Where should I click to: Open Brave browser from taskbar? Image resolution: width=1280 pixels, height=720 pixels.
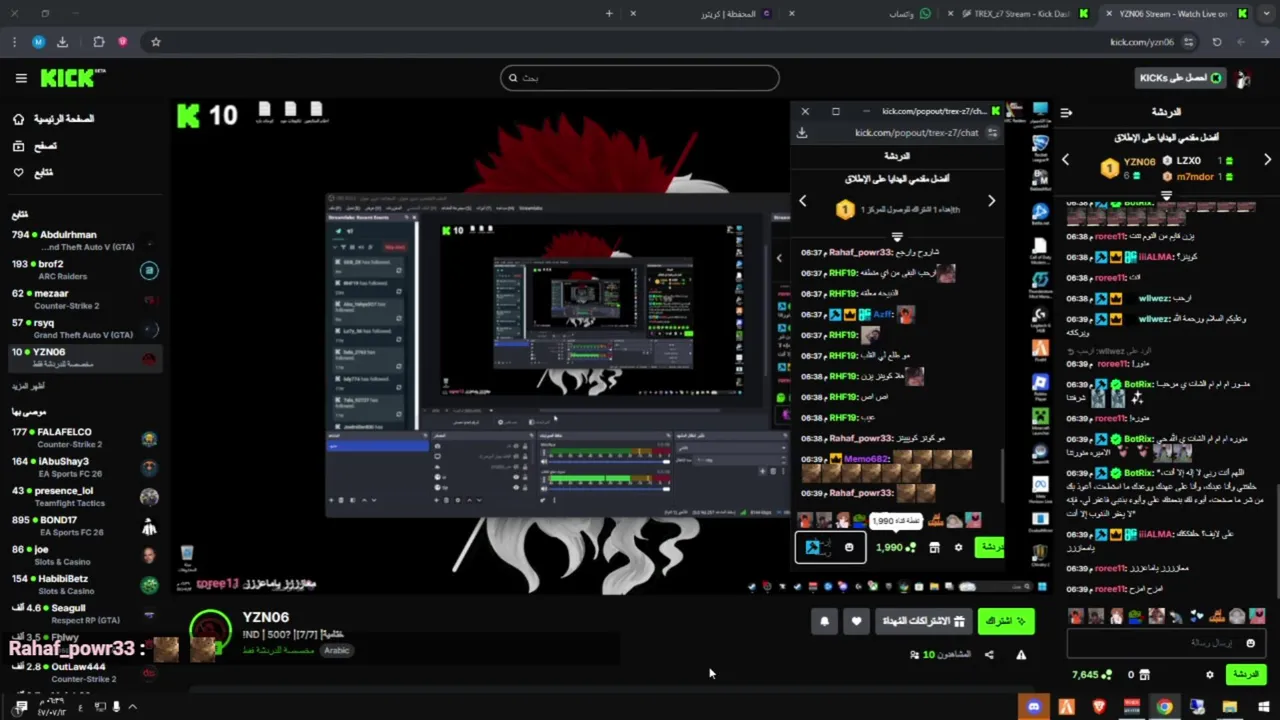1100,707
